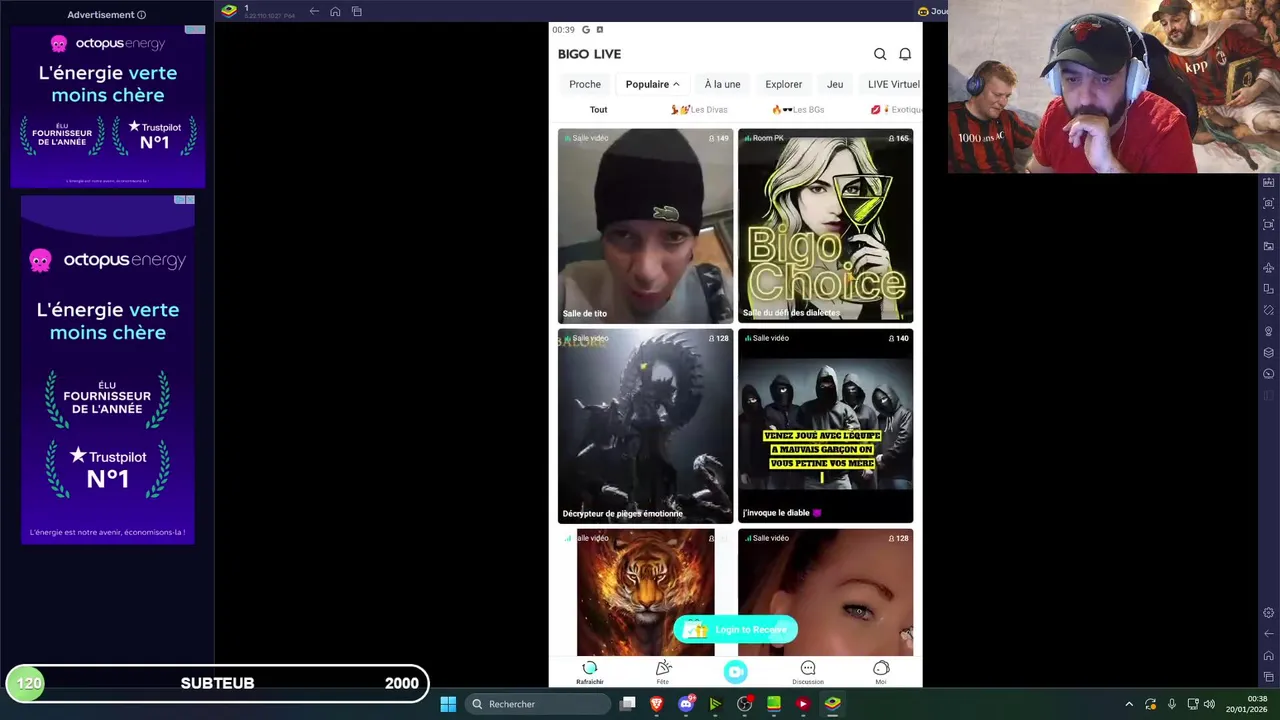Open the tiger thumbnail video room
This screenshot has width=1280, height=720.
point(645,592)
